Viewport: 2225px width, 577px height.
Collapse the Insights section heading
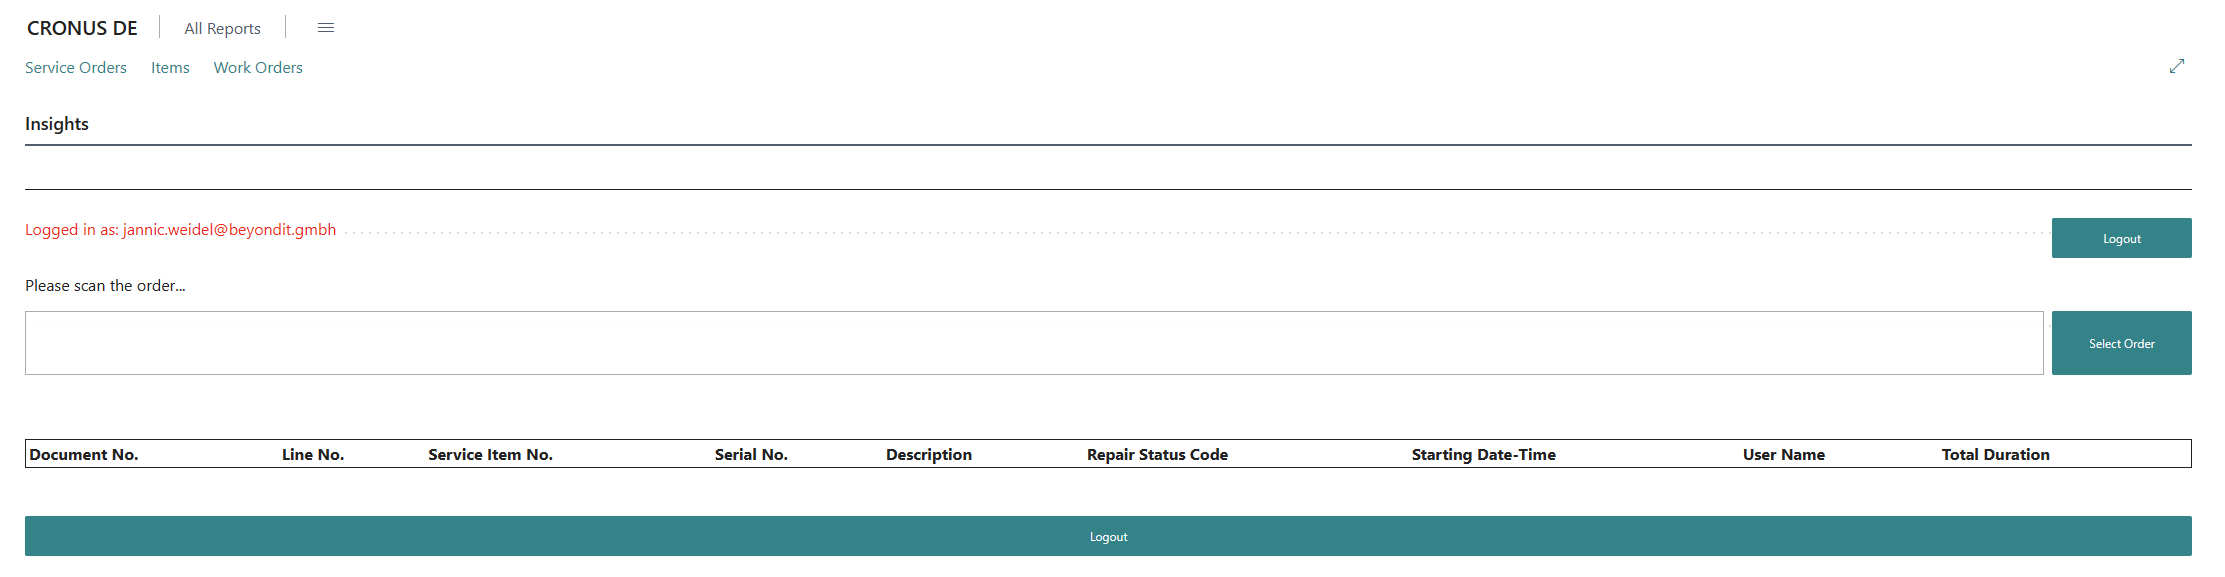(57, 124)
